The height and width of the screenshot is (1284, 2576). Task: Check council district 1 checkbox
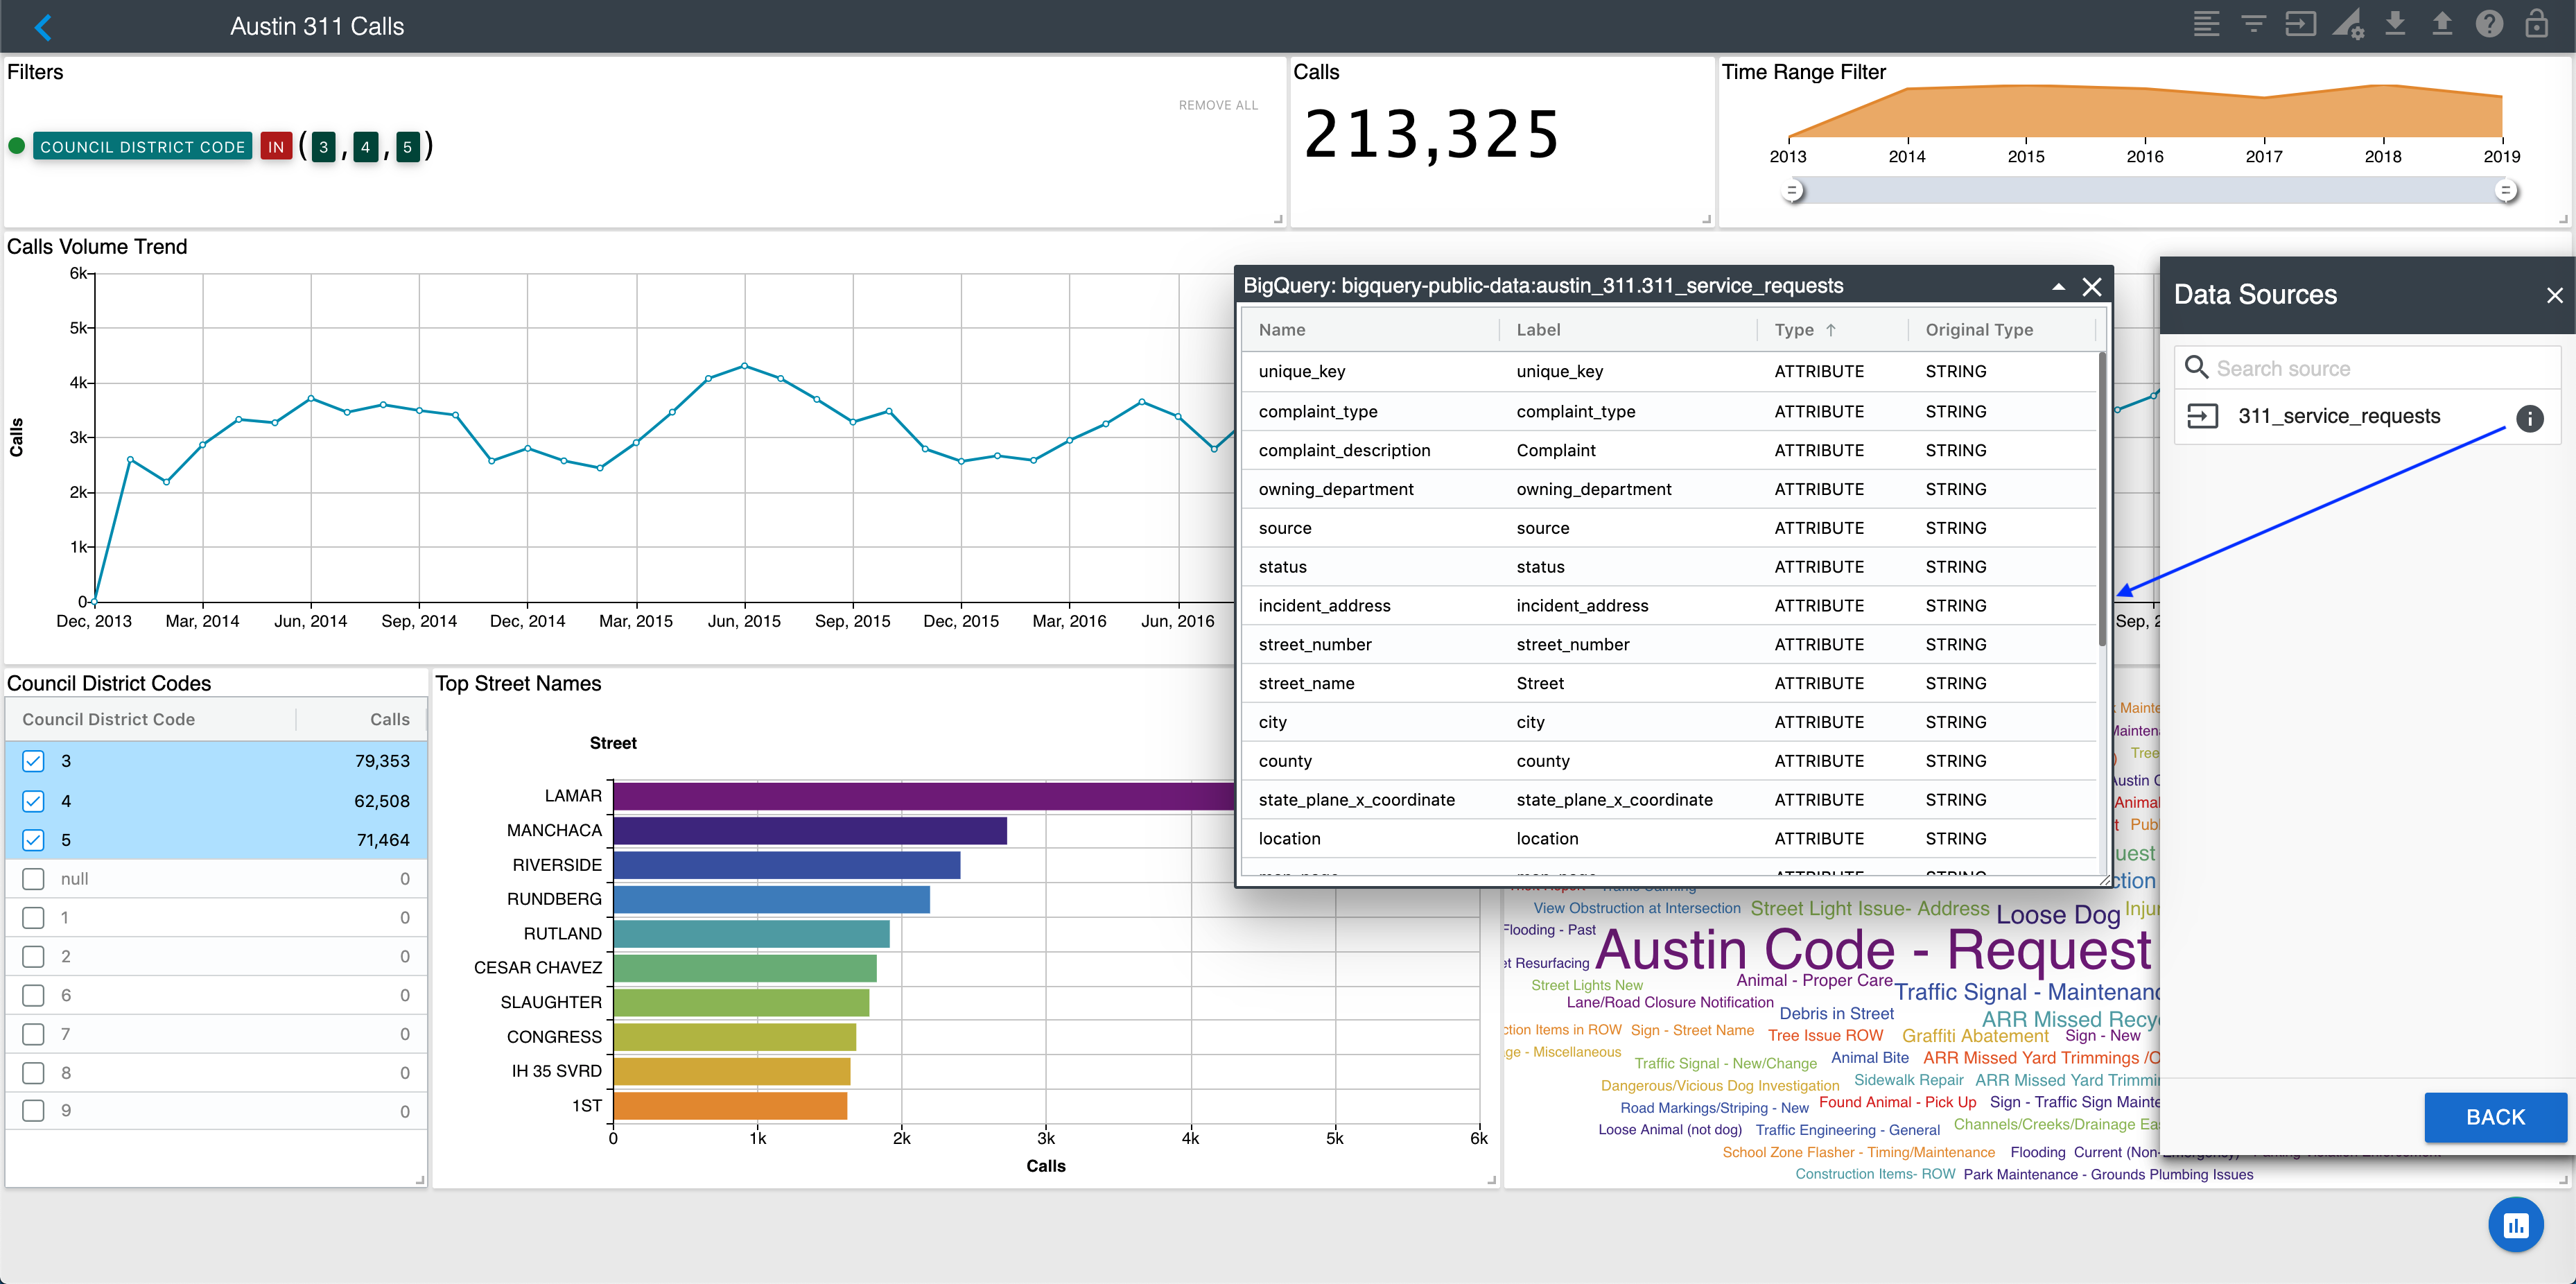pos(33,918)
